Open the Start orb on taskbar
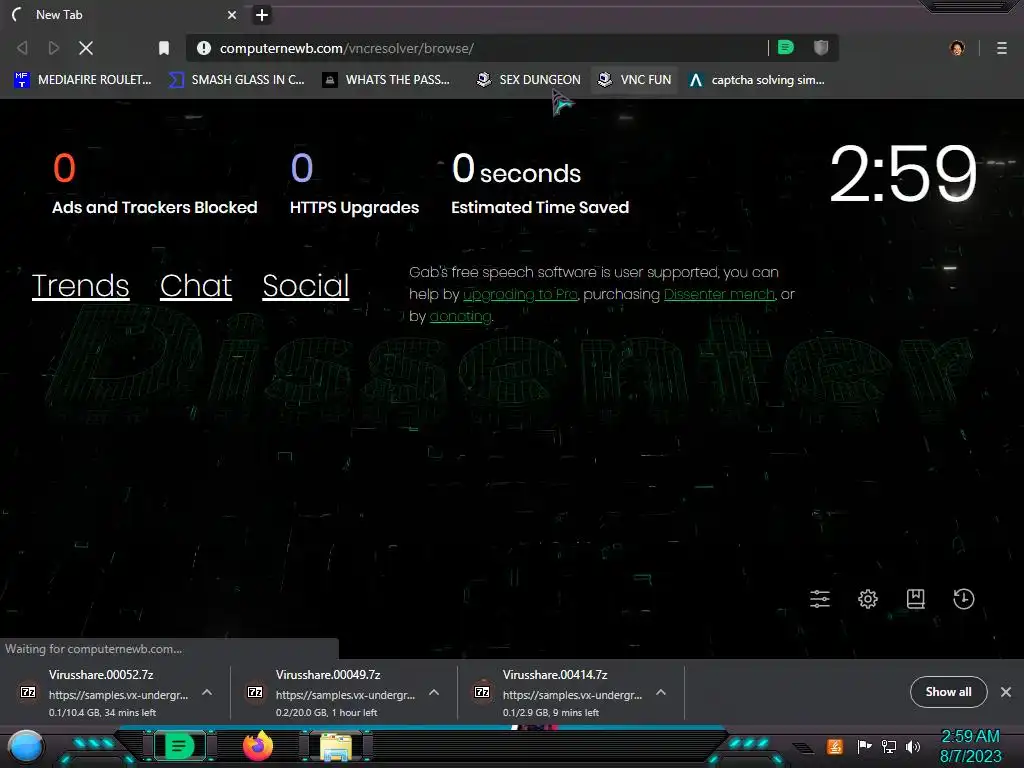The height and width of the screenshot is (768, 1024). click(26, 746)
